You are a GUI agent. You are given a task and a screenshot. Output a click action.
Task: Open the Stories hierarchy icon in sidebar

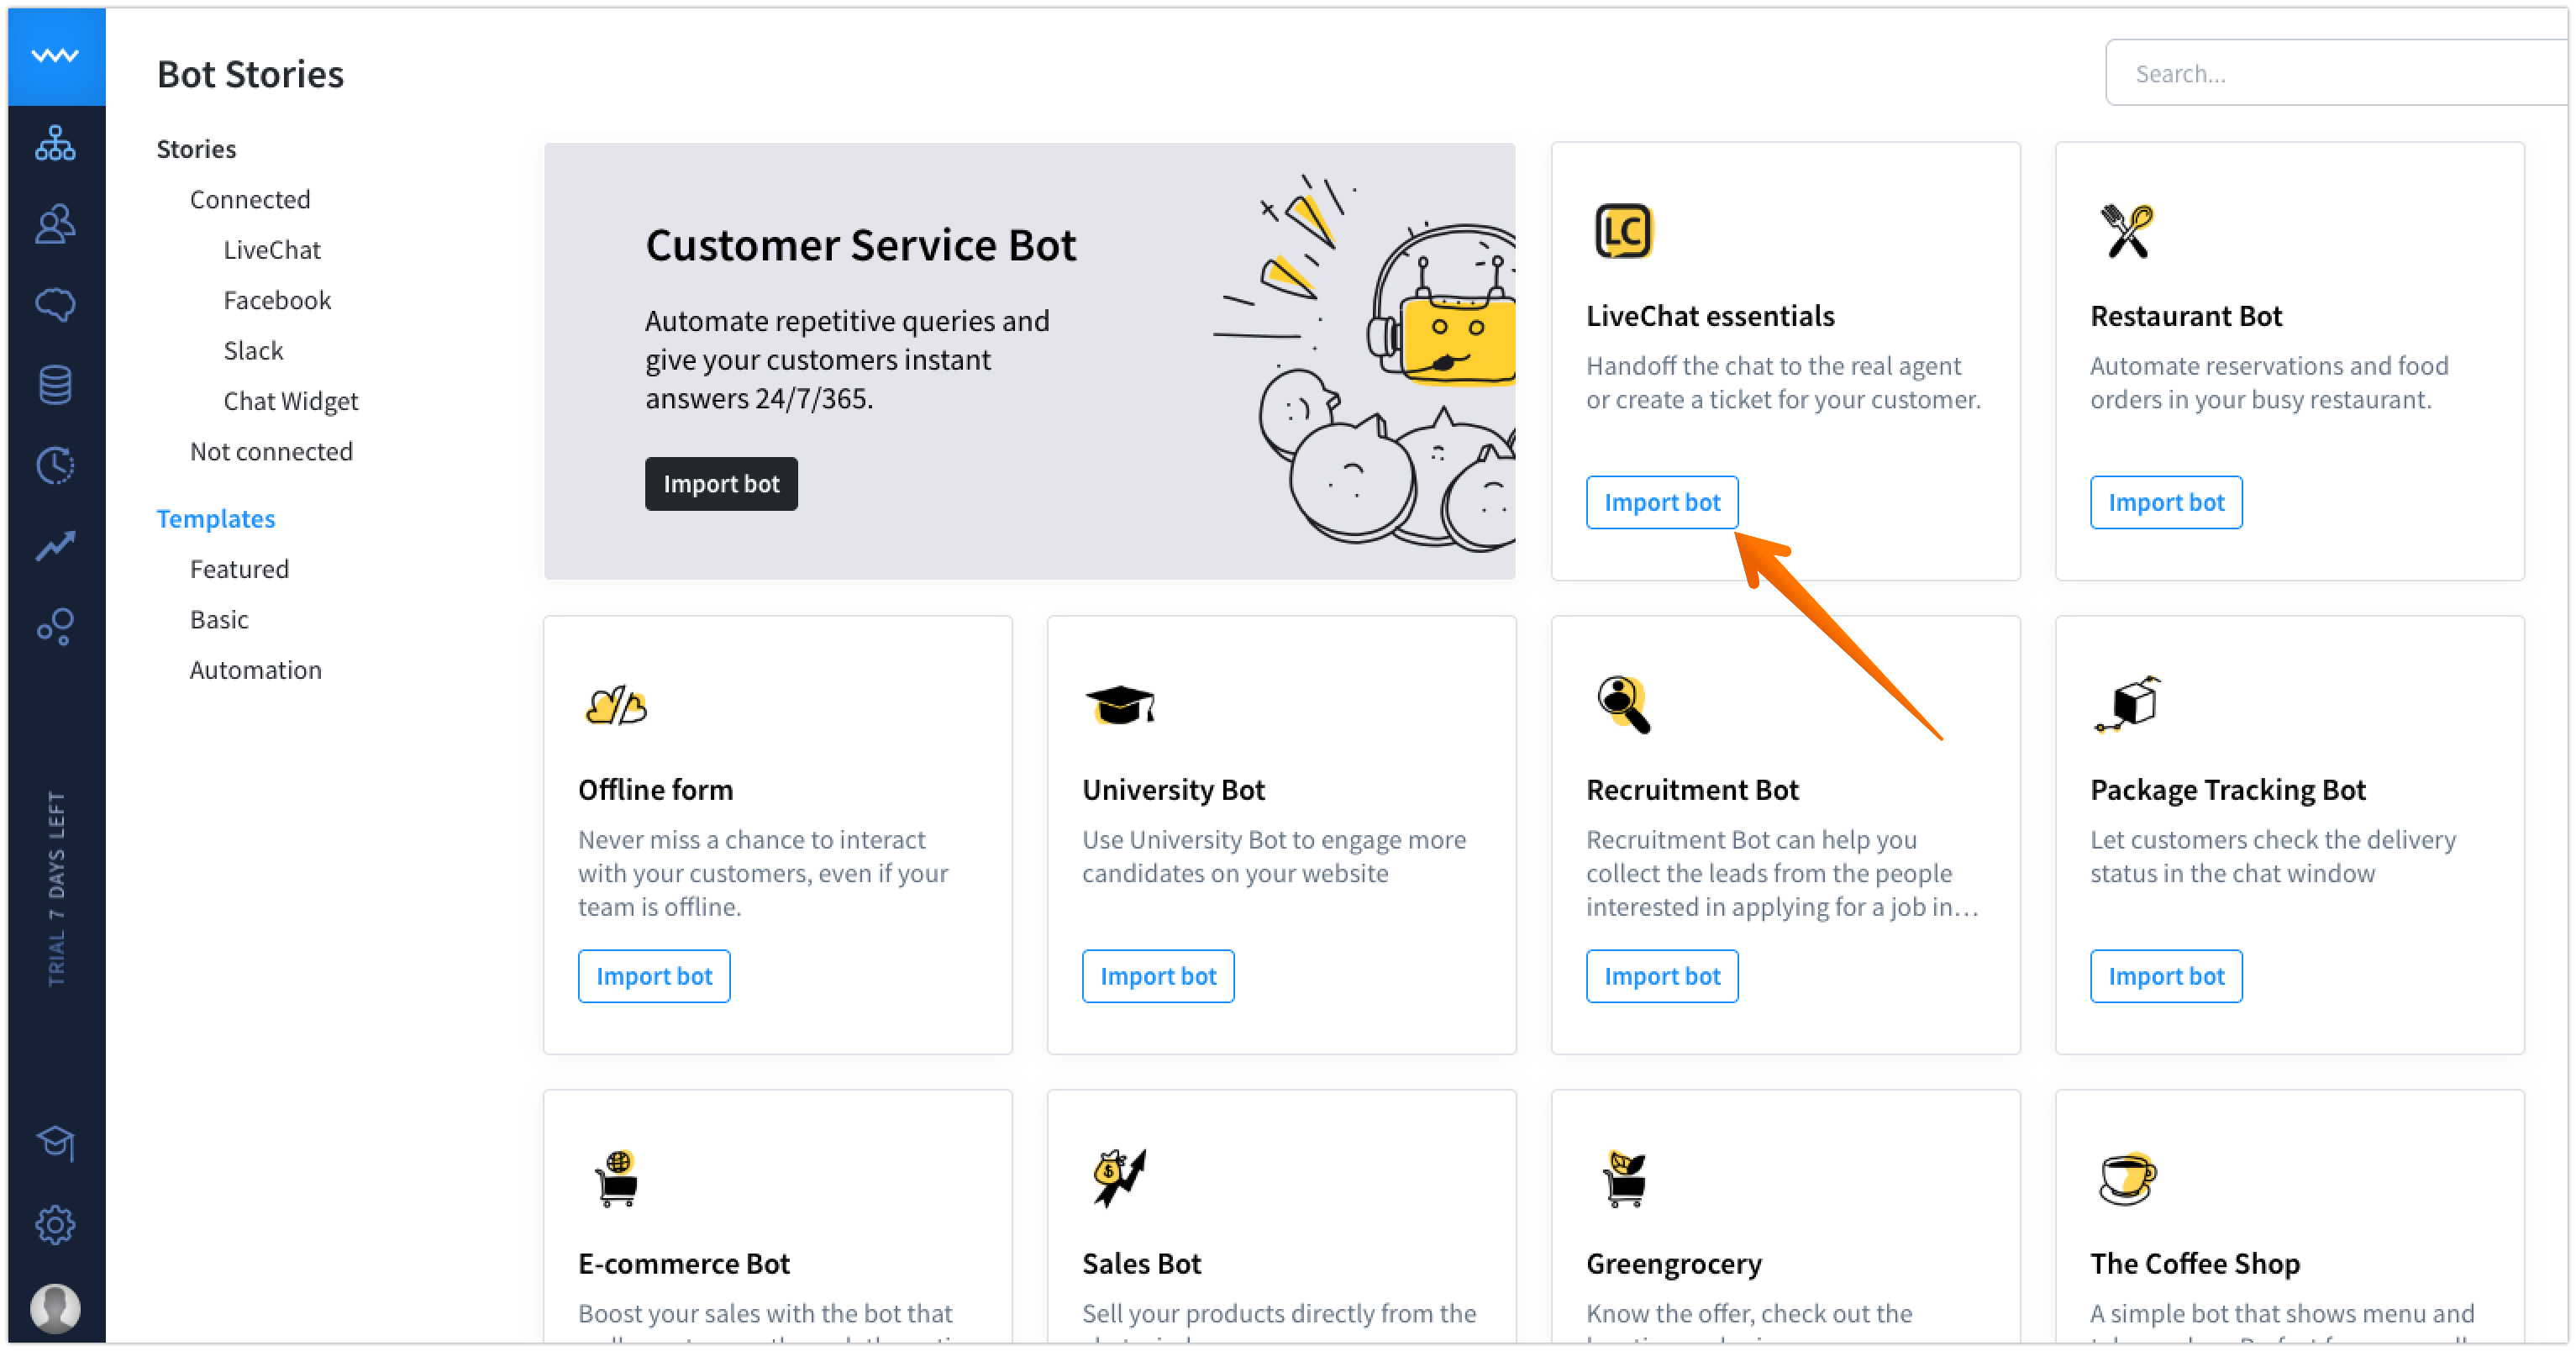(x=55, y=144)
